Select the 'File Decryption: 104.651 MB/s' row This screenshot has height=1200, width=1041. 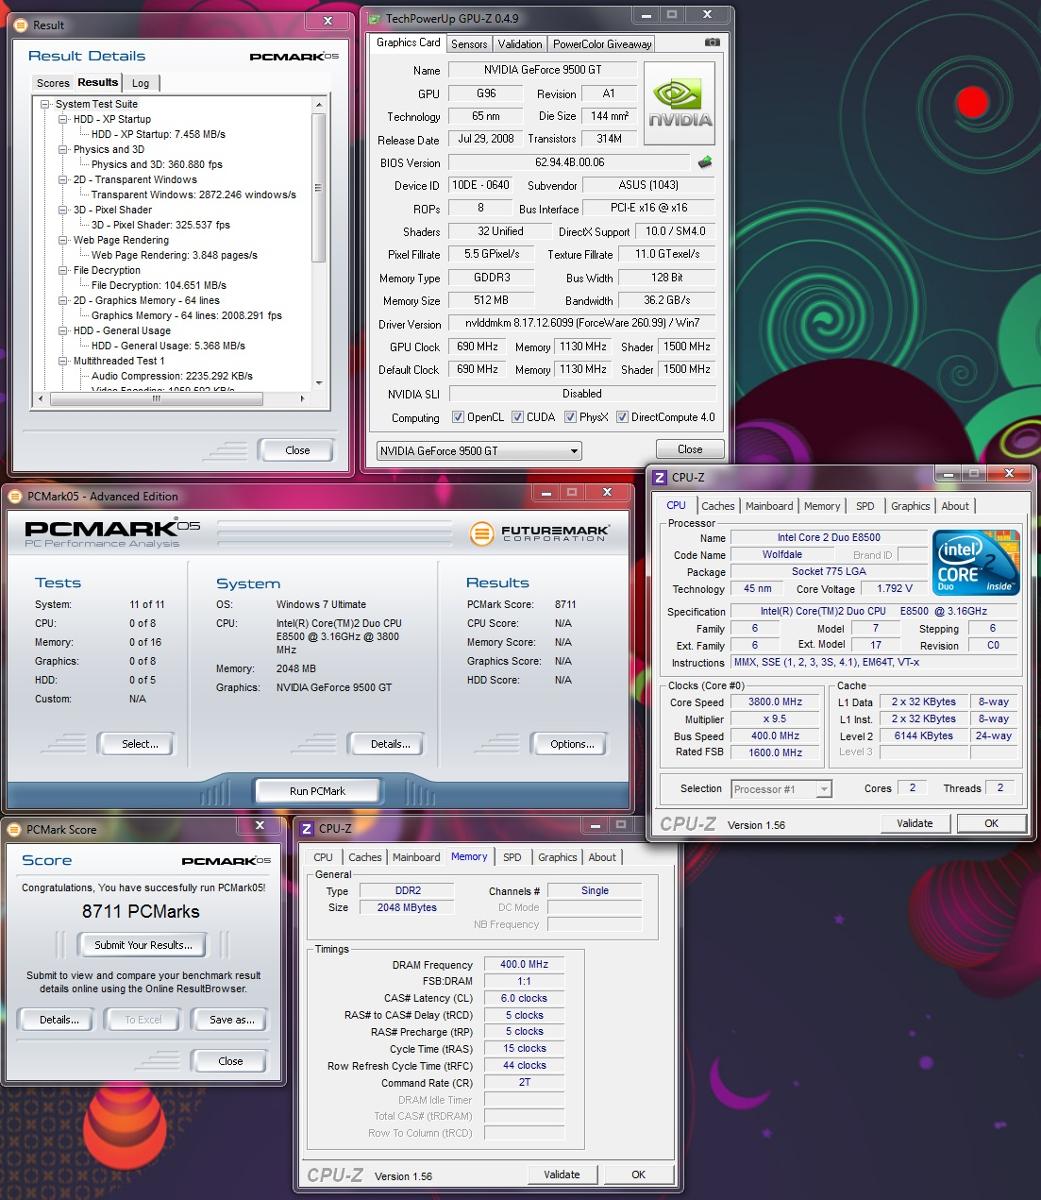pos(159,285)
